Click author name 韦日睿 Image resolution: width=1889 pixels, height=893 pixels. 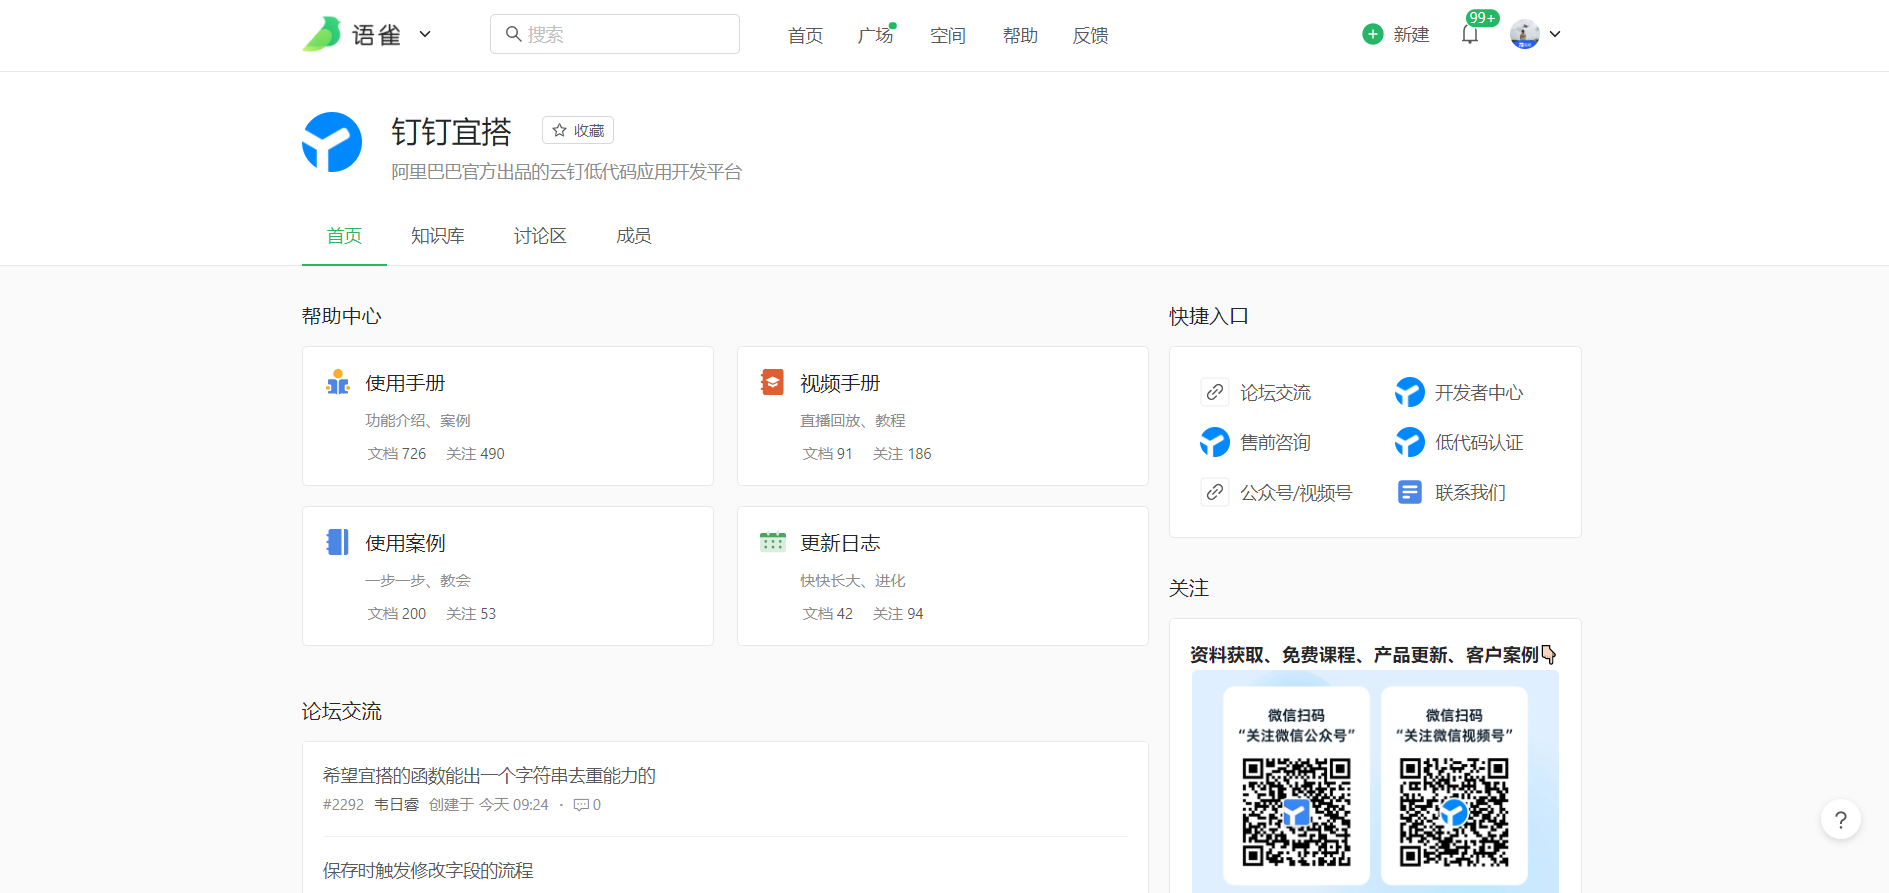(x=396, y=805)
